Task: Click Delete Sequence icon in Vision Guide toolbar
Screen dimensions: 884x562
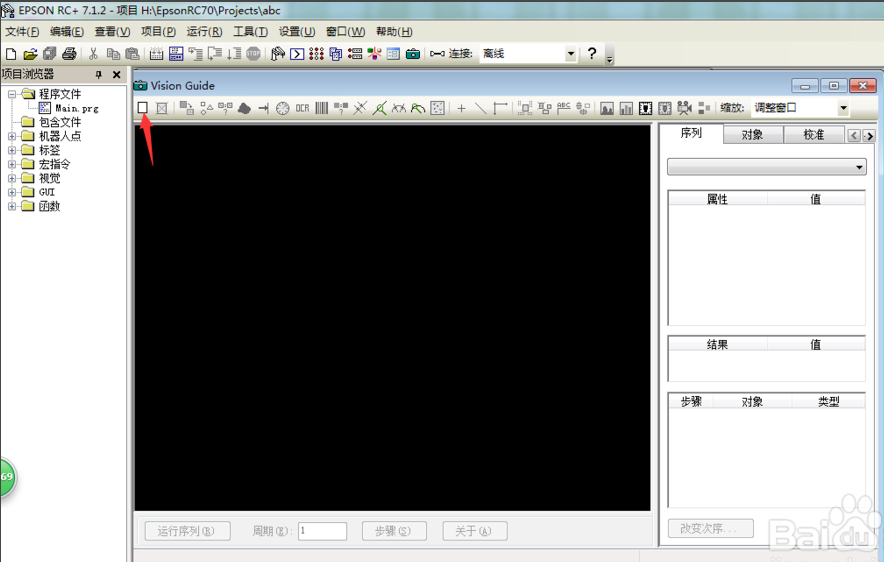Action: (x=162, y=108)
